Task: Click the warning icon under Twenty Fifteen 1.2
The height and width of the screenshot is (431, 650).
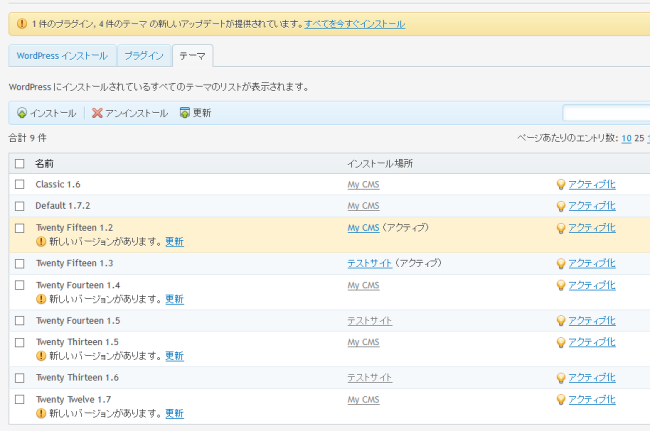Action: pos(41,242)
